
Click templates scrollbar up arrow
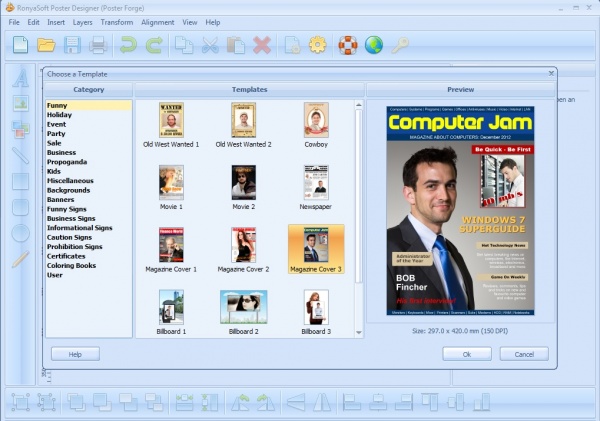359,104
